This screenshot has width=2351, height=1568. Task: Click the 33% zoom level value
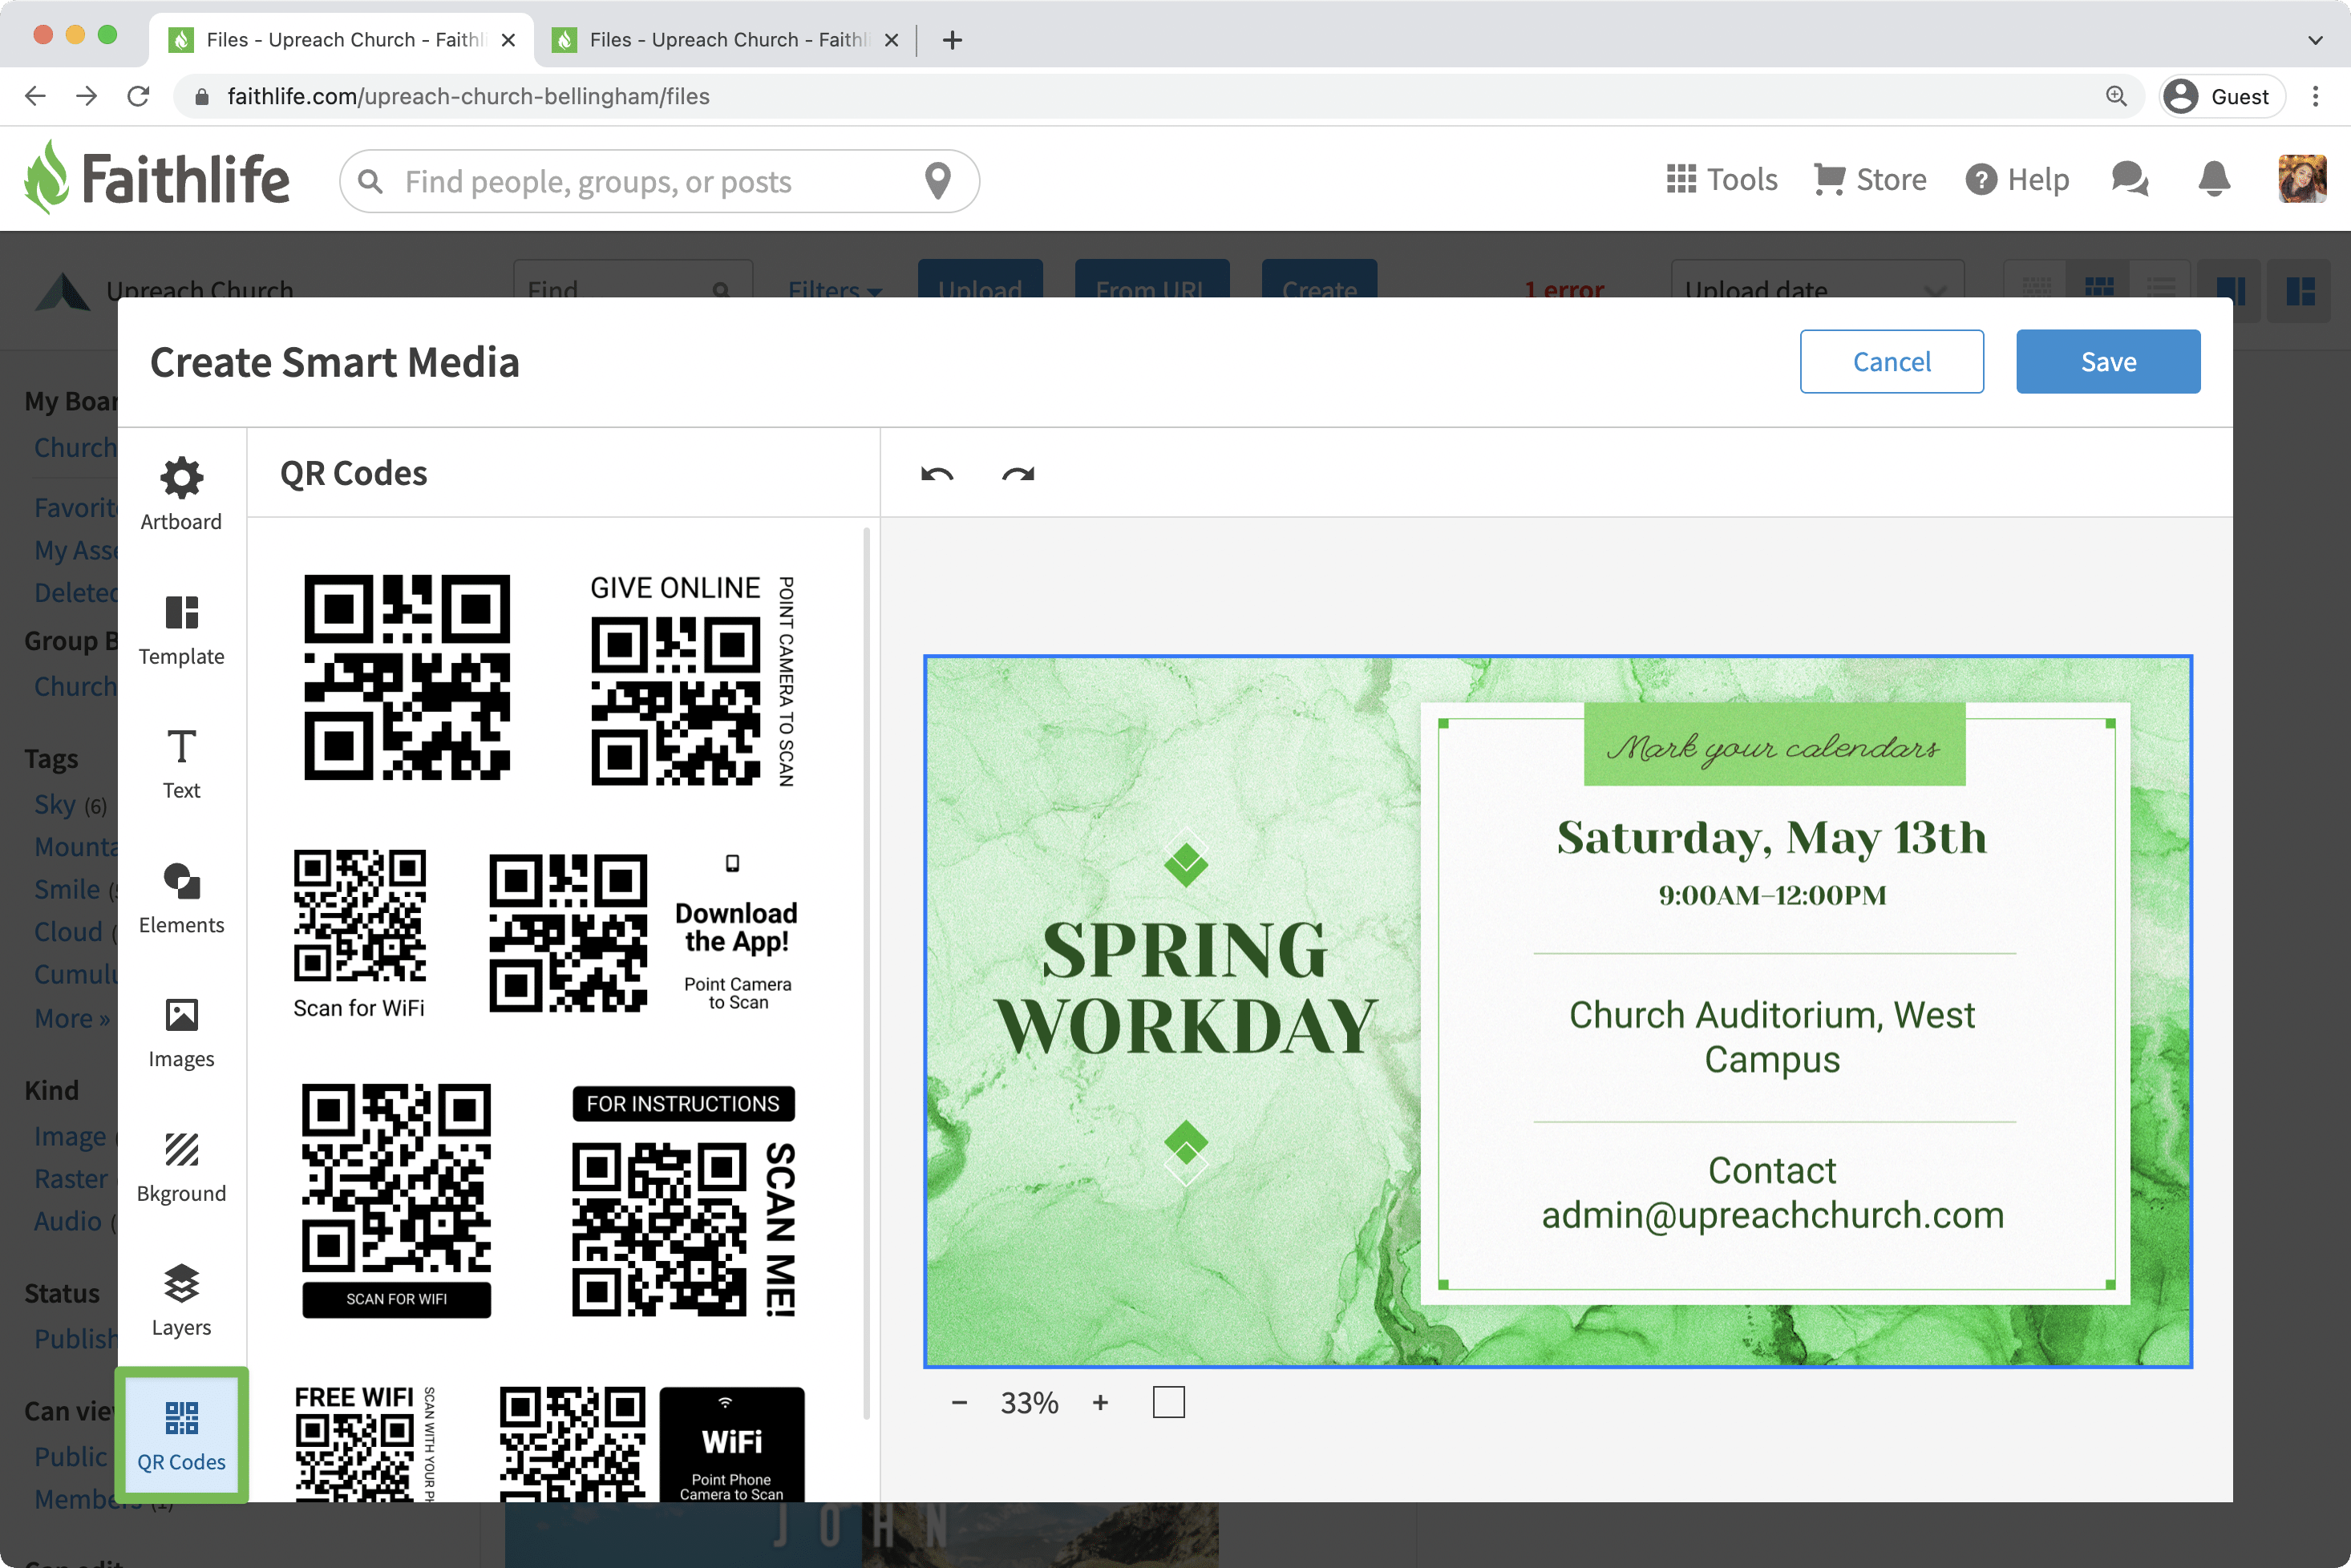1029,1402
